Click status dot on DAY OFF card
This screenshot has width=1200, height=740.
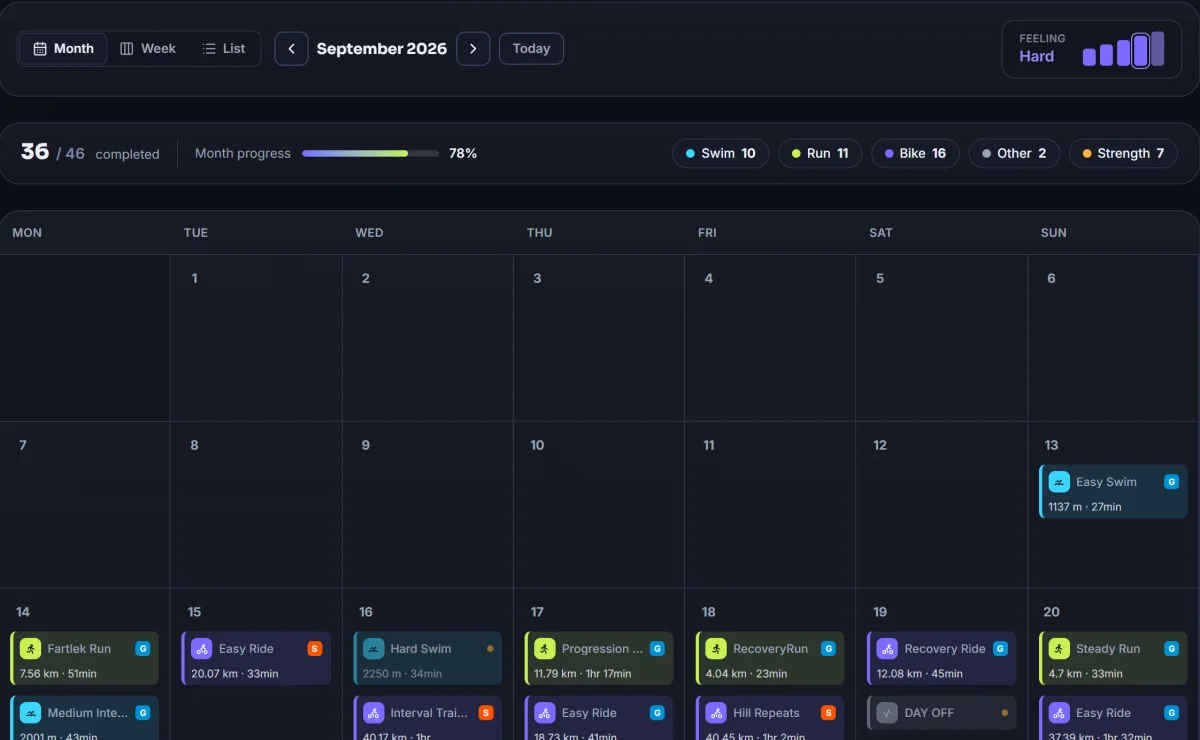[1004, 713]
